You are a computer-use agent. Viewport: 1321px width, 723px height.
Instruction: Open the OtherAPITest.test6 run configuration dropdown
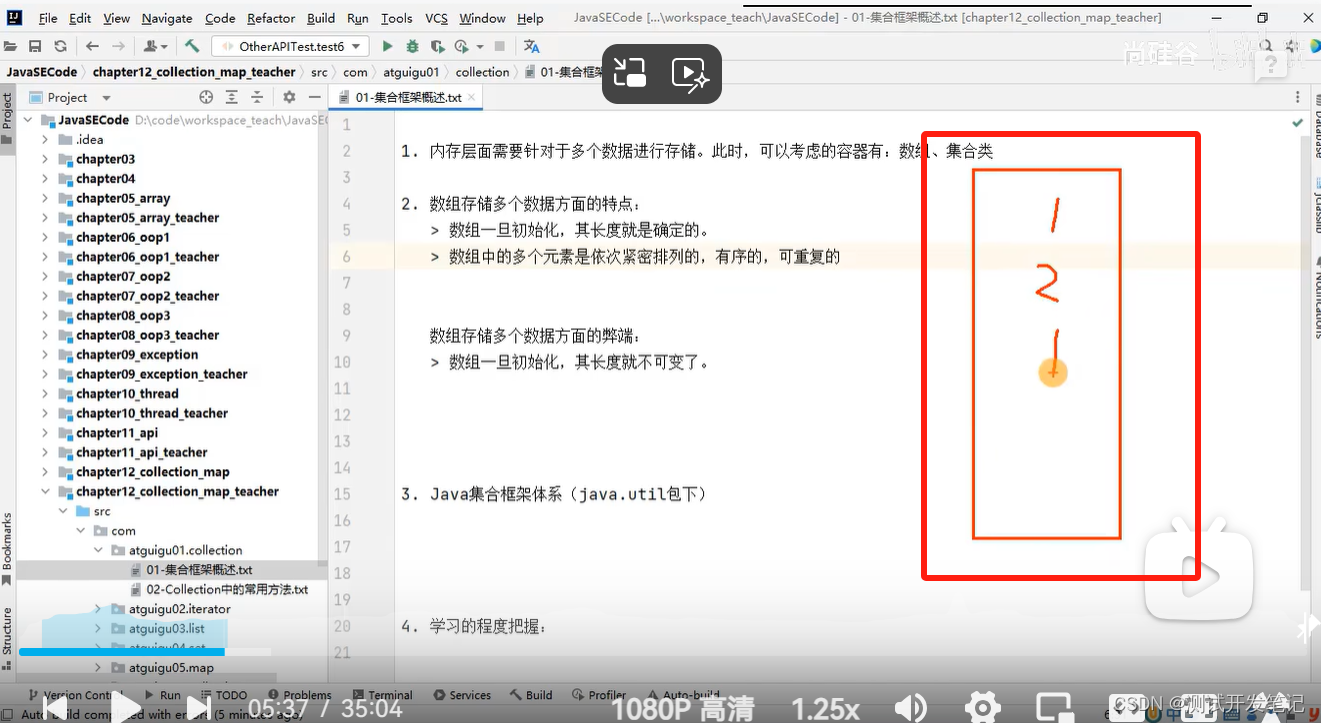pos(289,46)
